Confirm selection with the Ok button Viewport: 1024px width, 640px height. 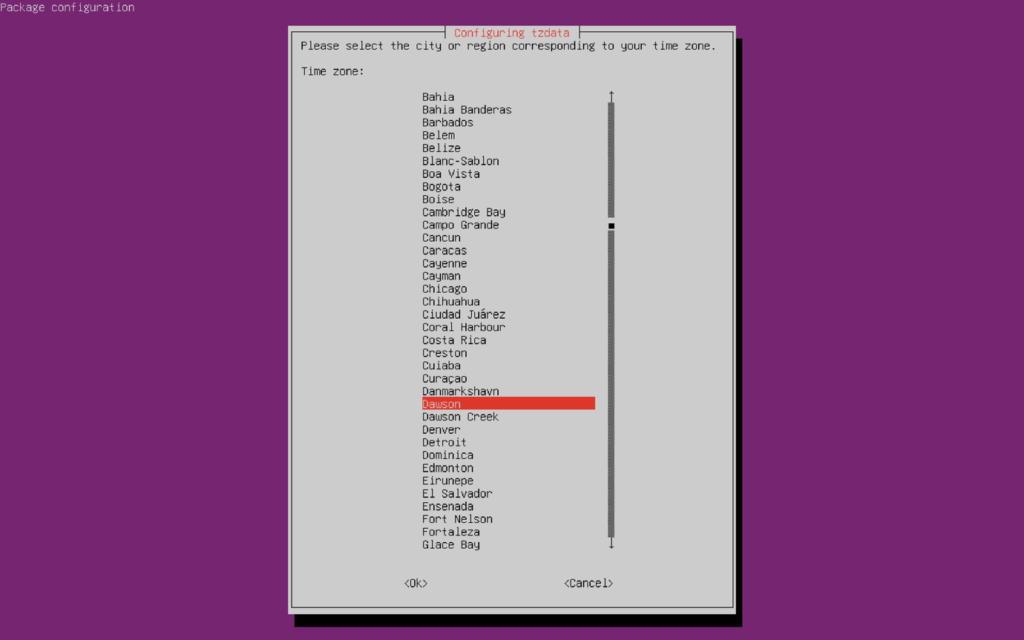(414, 582)
